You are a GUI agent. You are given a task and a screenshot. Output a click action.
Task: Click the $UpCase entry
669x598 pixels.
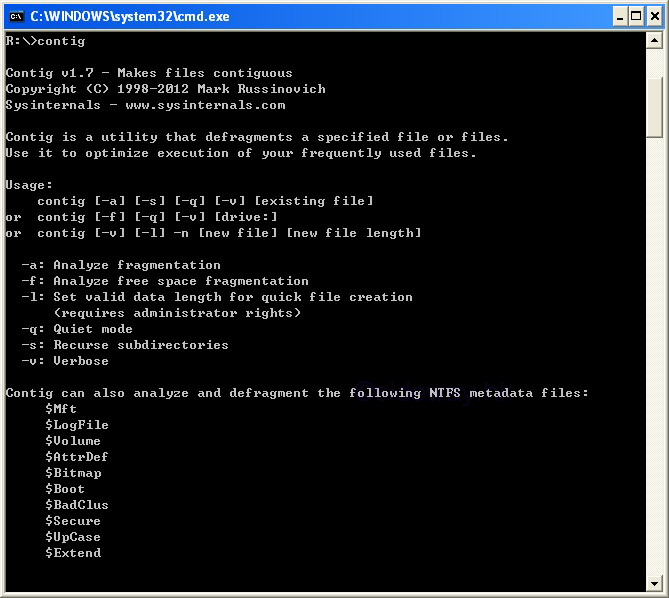tap(73, 537)
